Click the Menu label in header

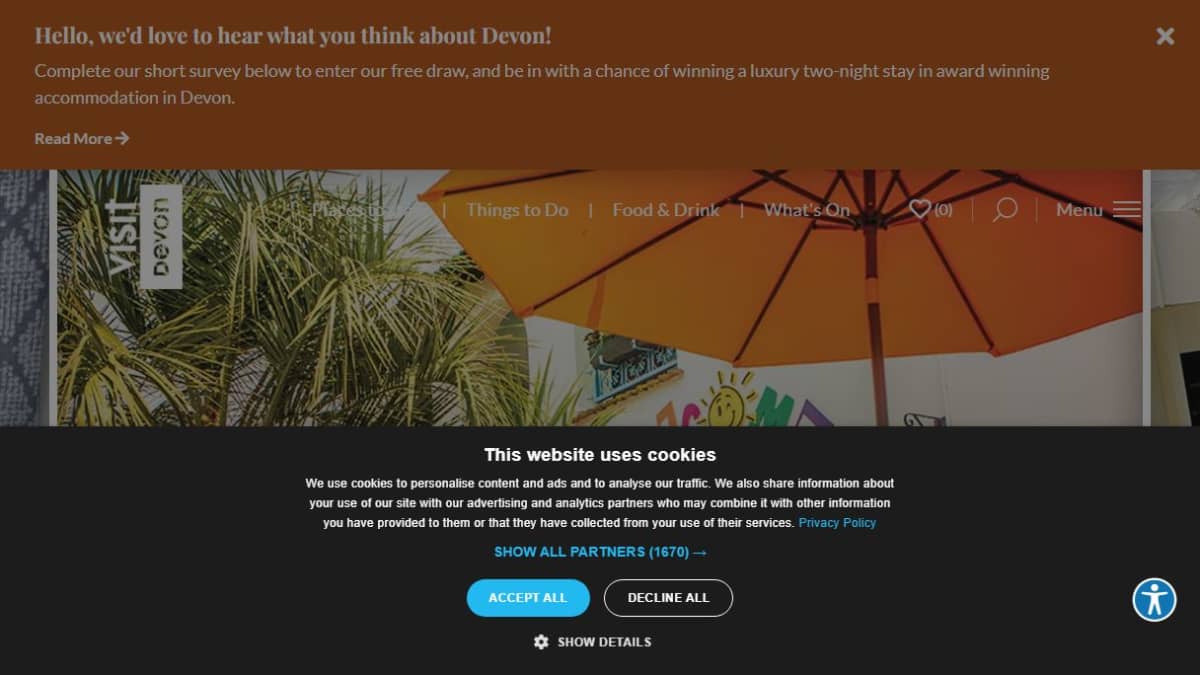pos(1079,210)
